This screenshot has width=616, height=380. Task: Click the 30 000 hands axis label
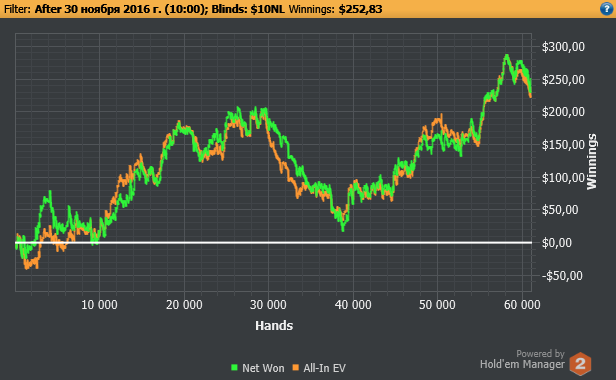[x=268, y=305]
